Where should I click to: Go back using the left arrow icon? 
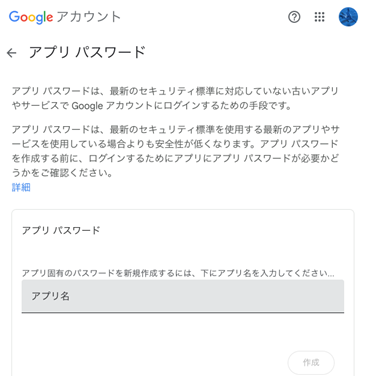[12, 53]
